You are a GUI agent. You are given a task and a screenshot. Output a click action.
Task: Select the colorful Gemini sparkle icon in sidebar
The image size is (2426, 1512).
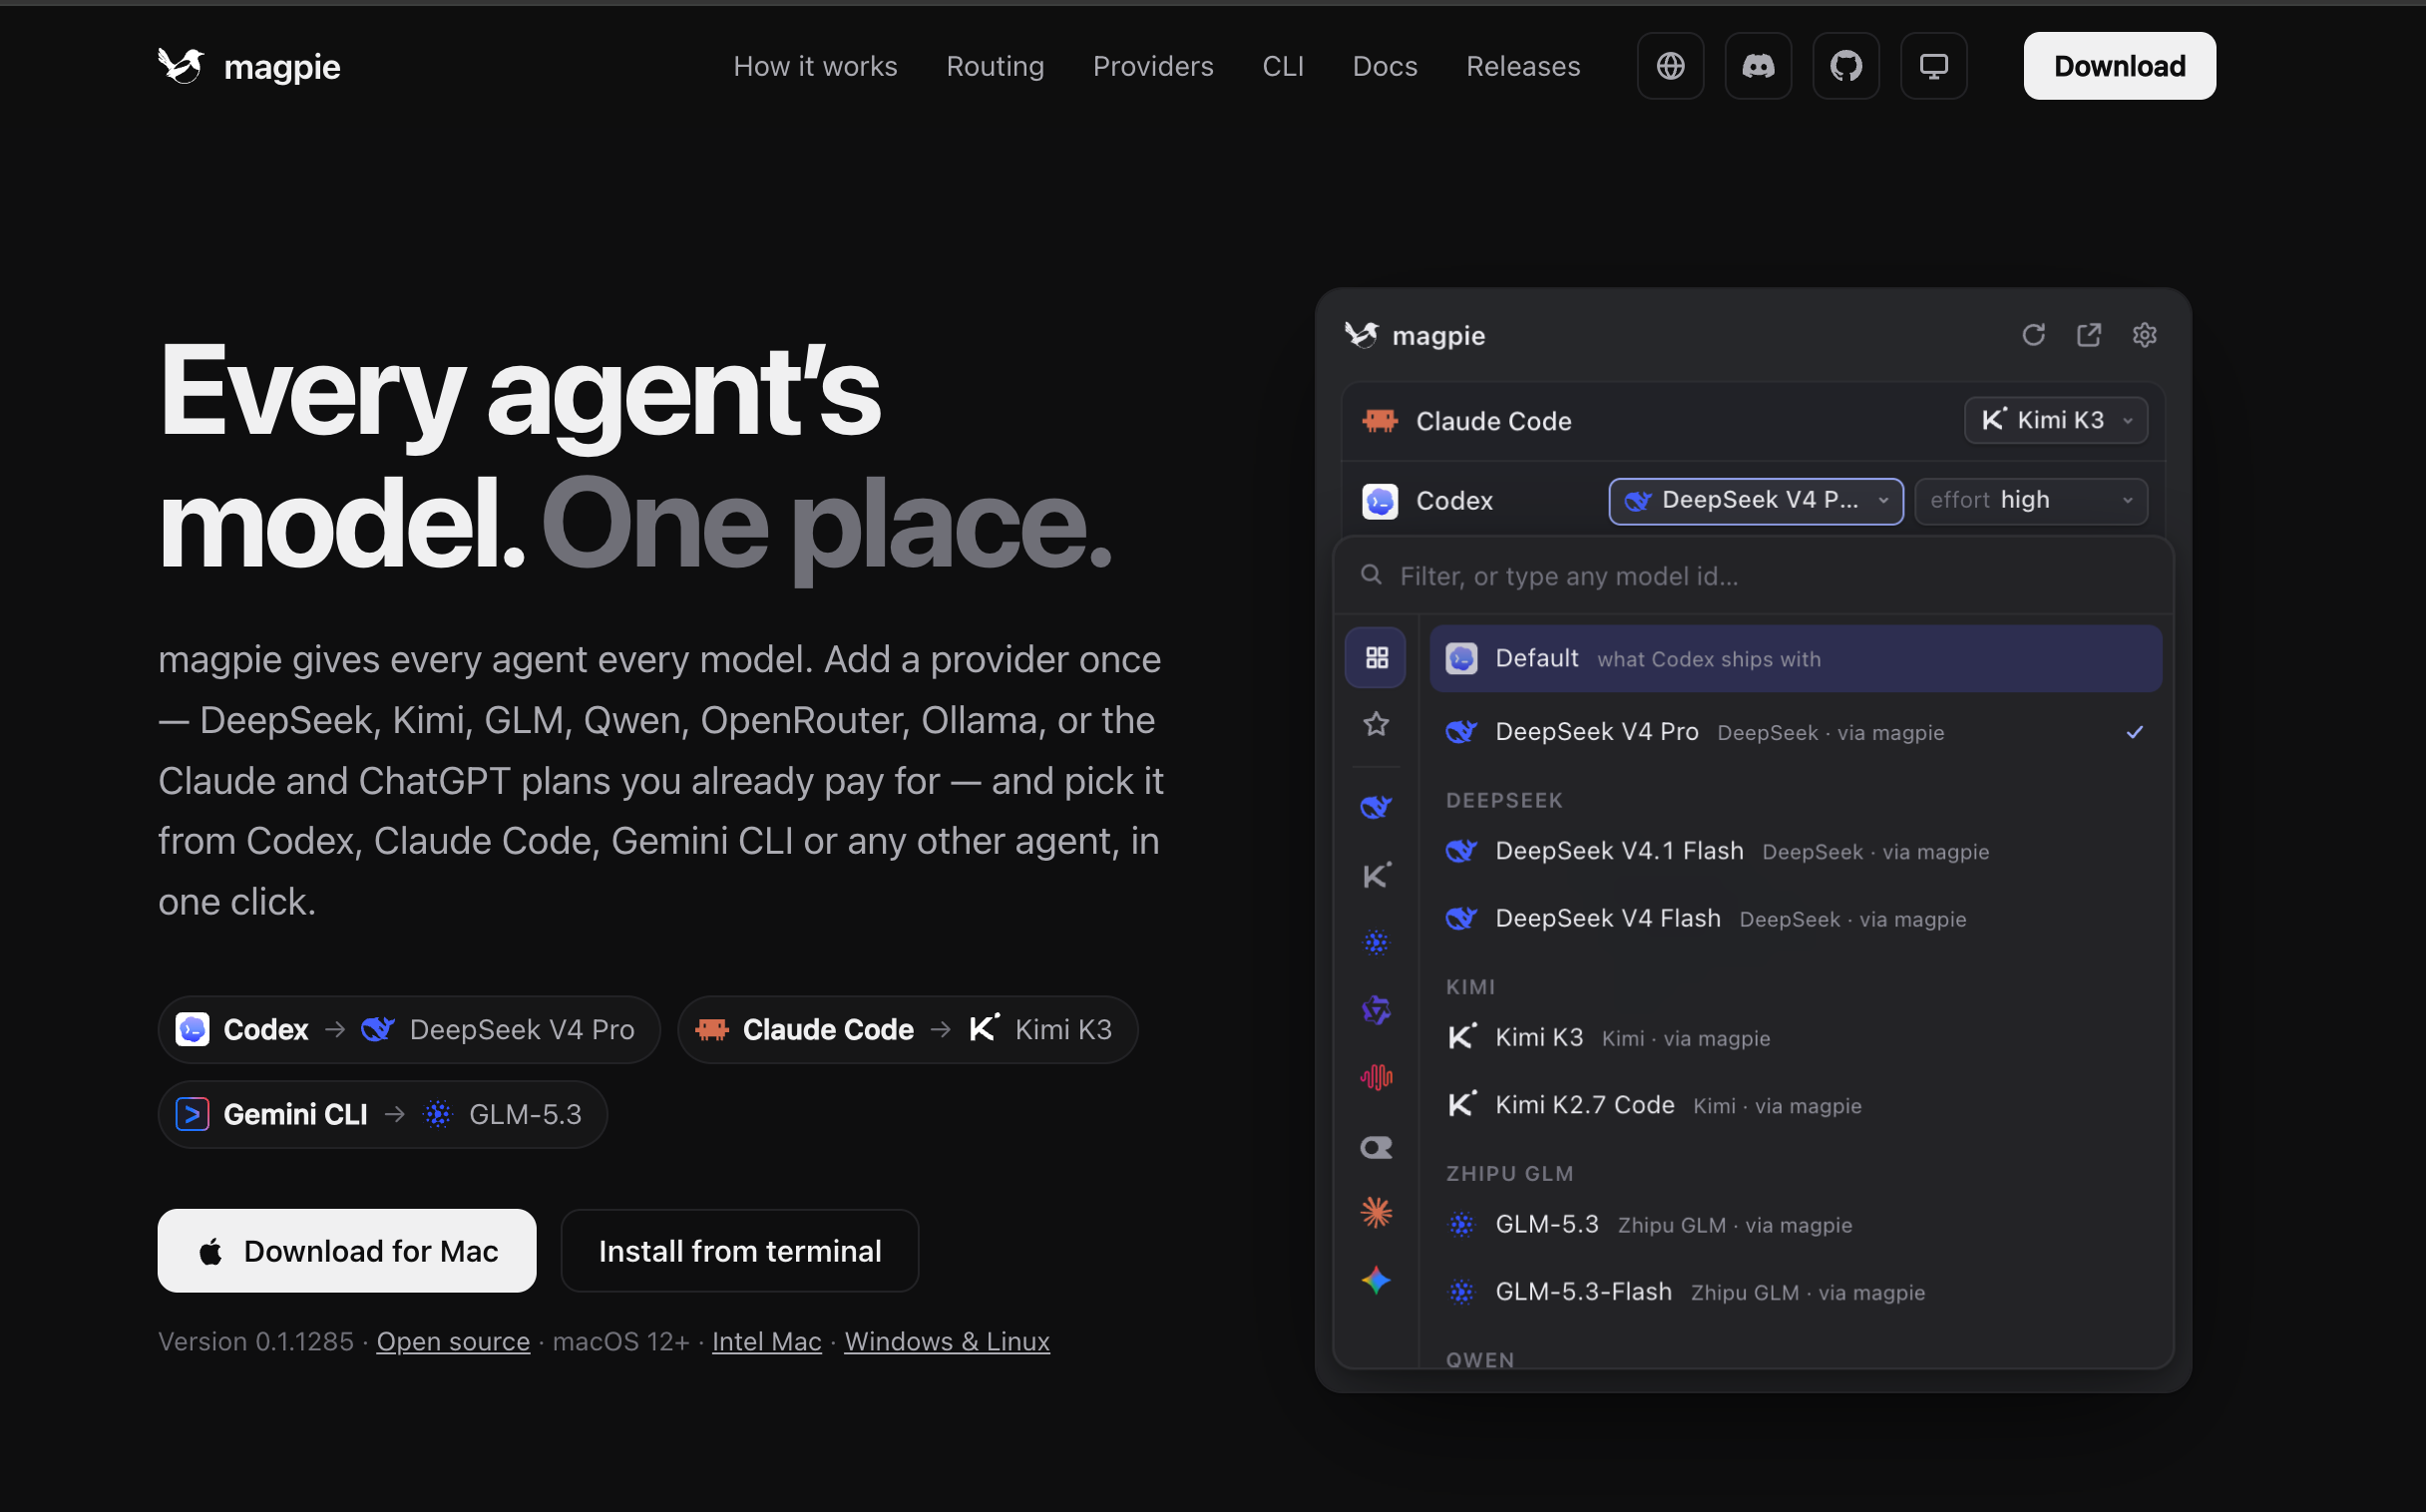1376,1280
